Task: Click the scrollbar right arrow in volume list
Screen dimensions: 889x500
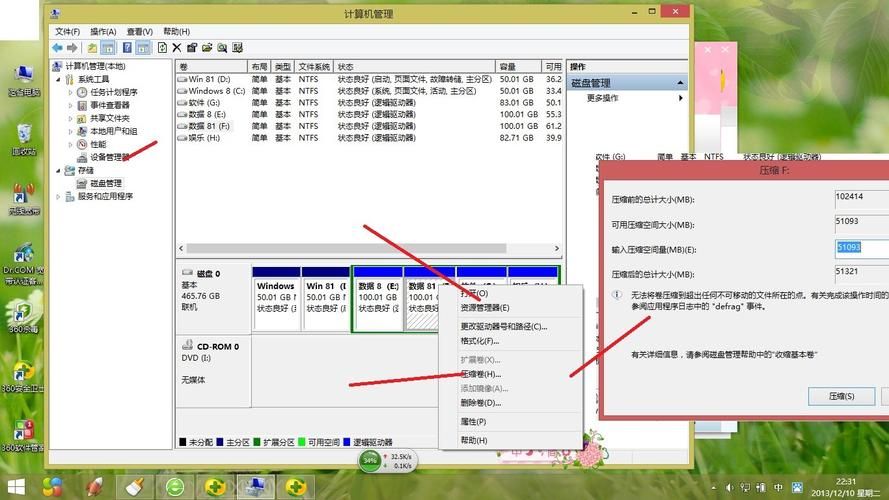Action: click(557, 248)
